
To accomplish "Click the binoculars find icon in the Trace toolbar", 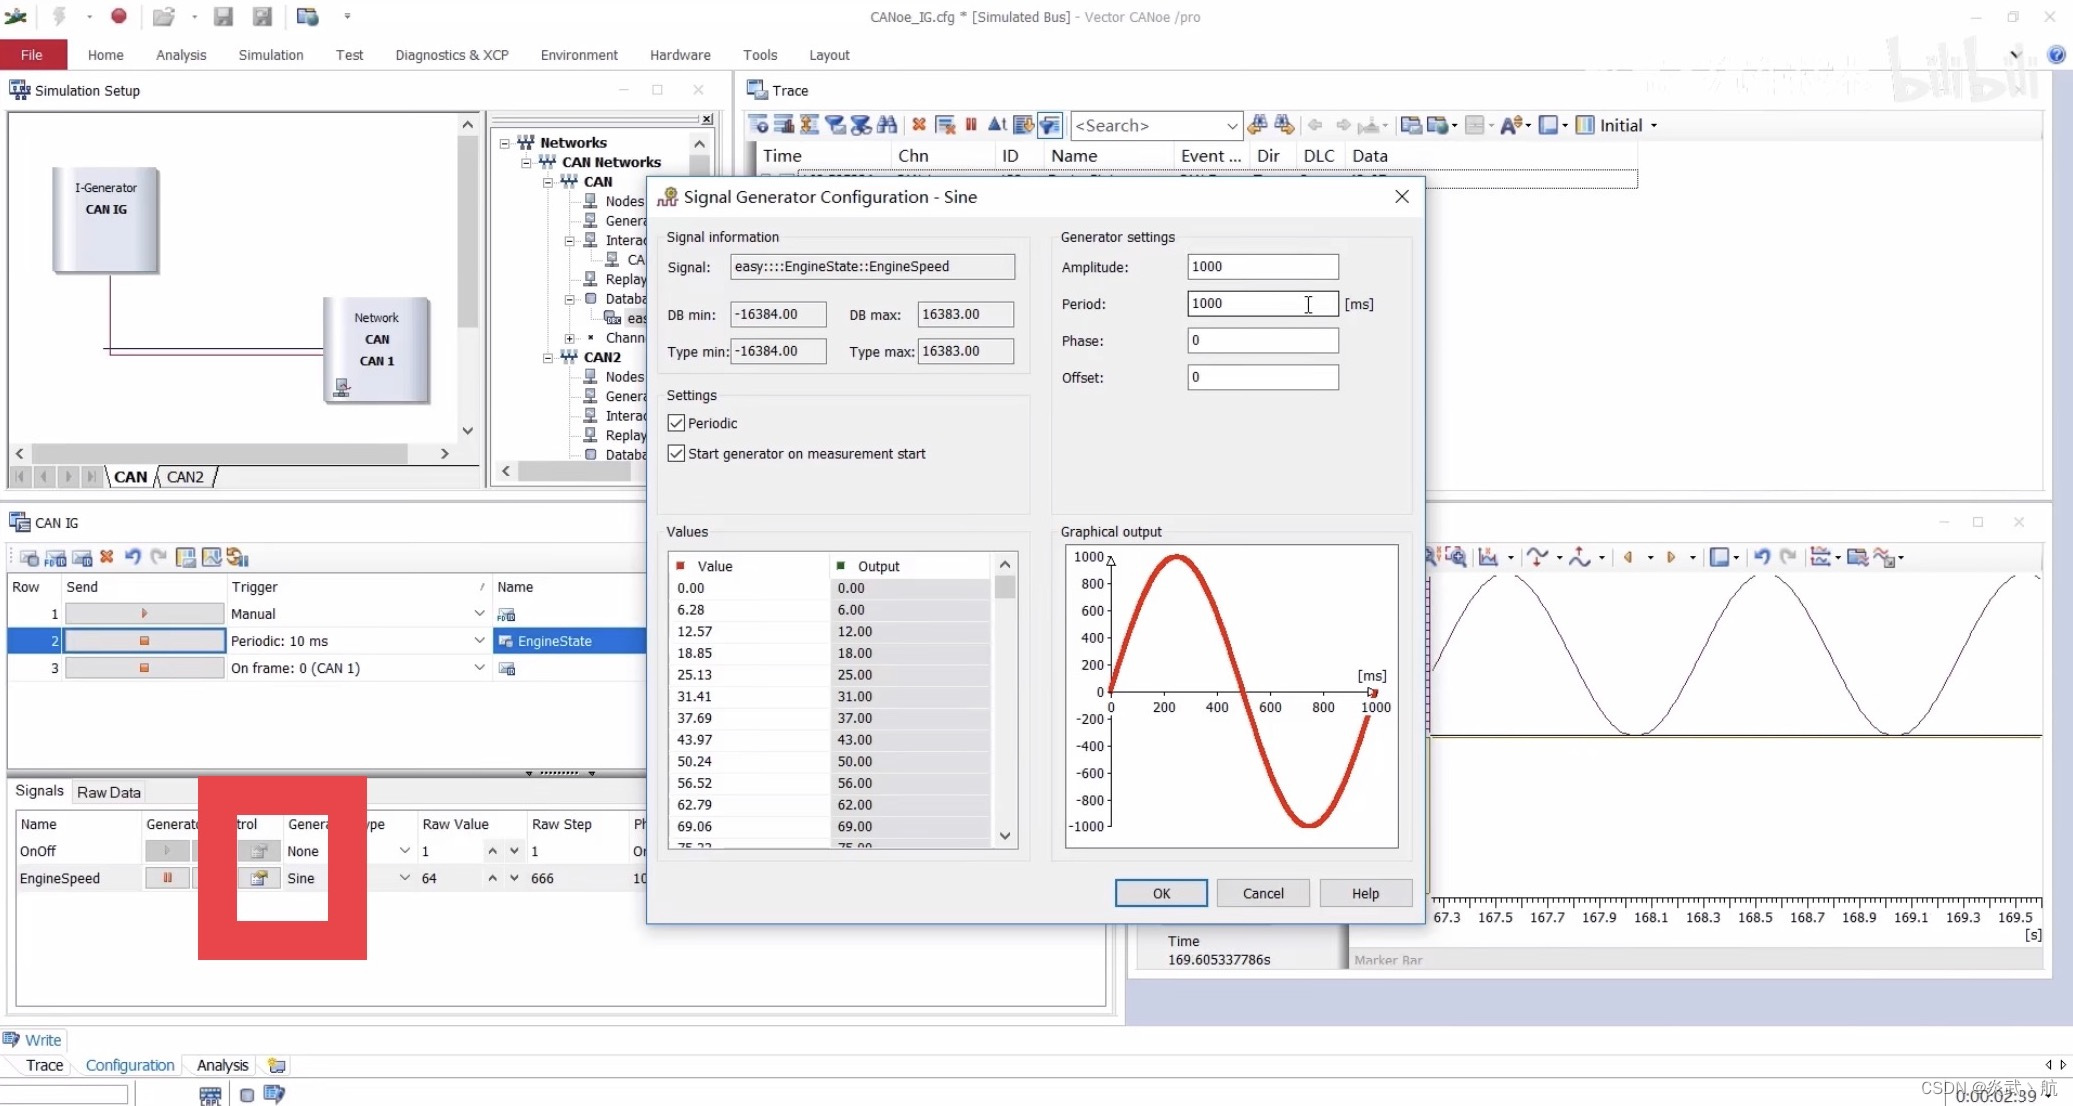I will [x=886, y=125].
